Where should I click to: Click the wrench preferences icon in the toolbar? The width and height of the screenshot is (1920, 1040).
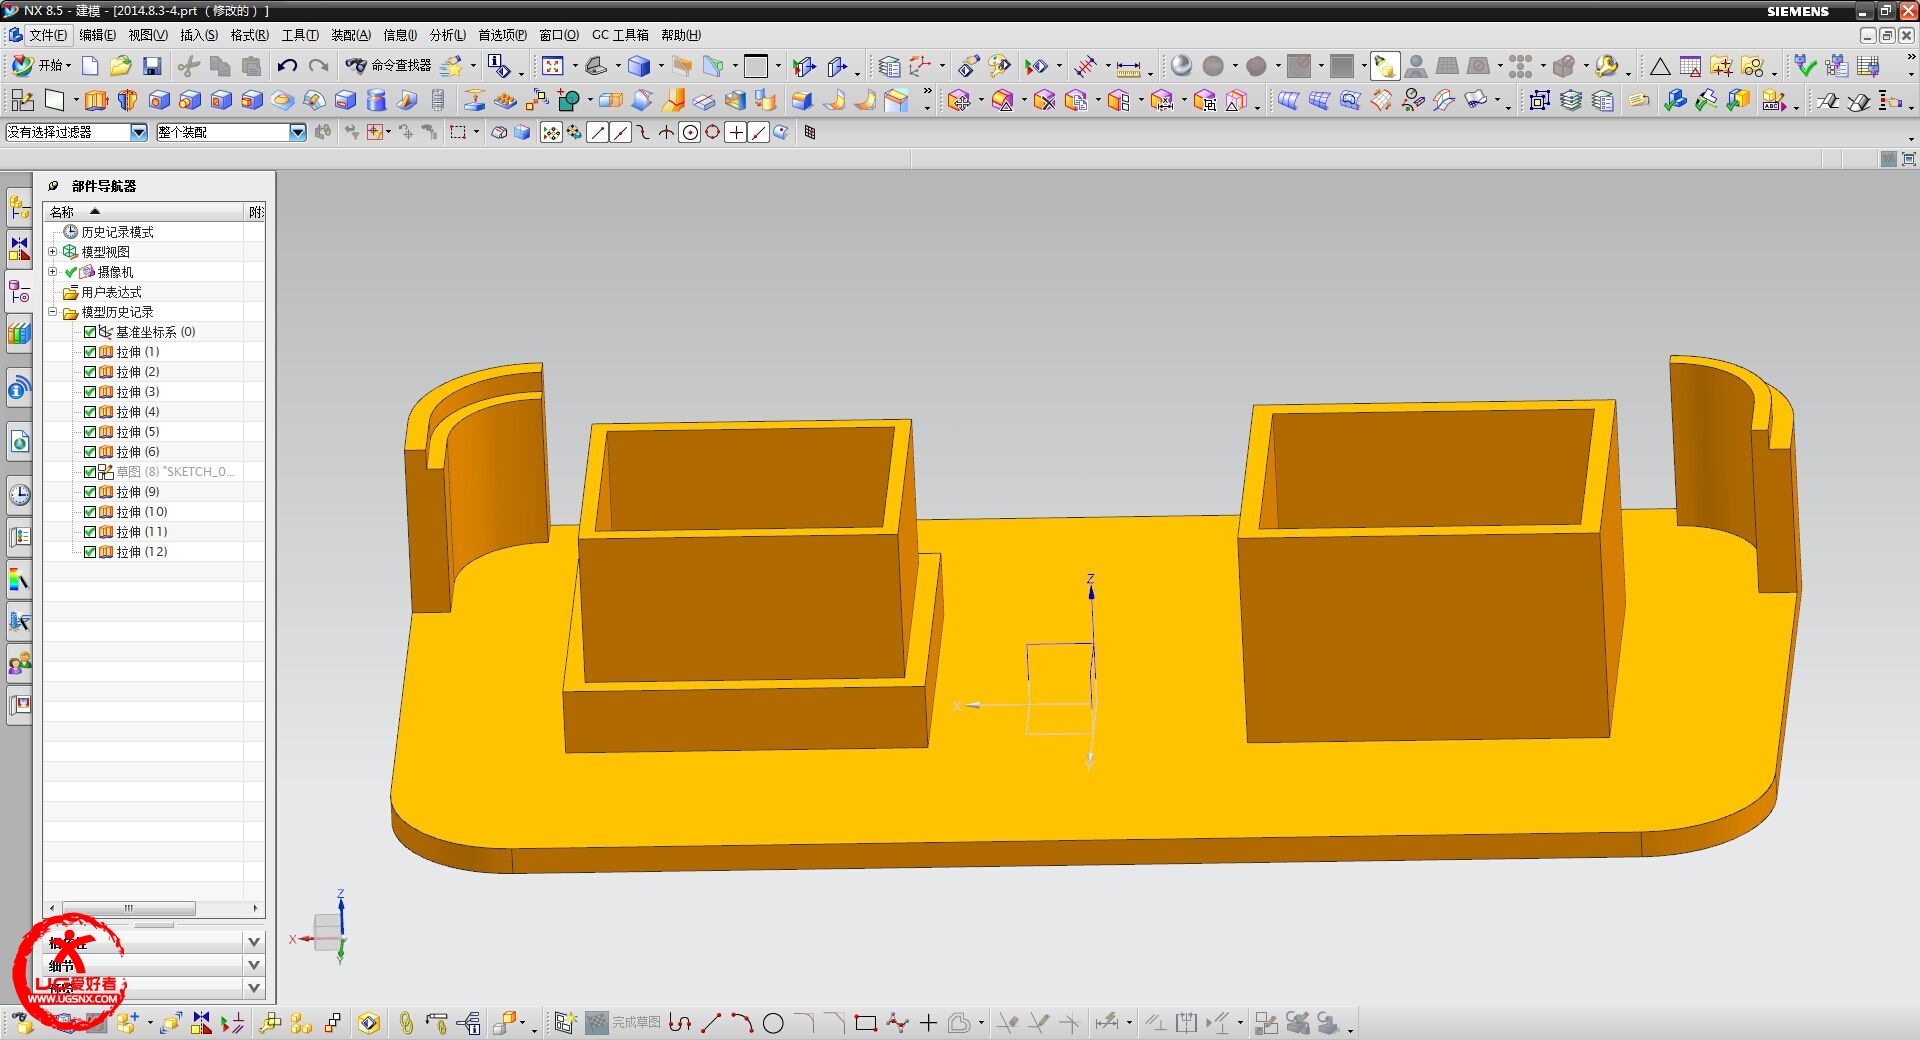click(1606, 66)
